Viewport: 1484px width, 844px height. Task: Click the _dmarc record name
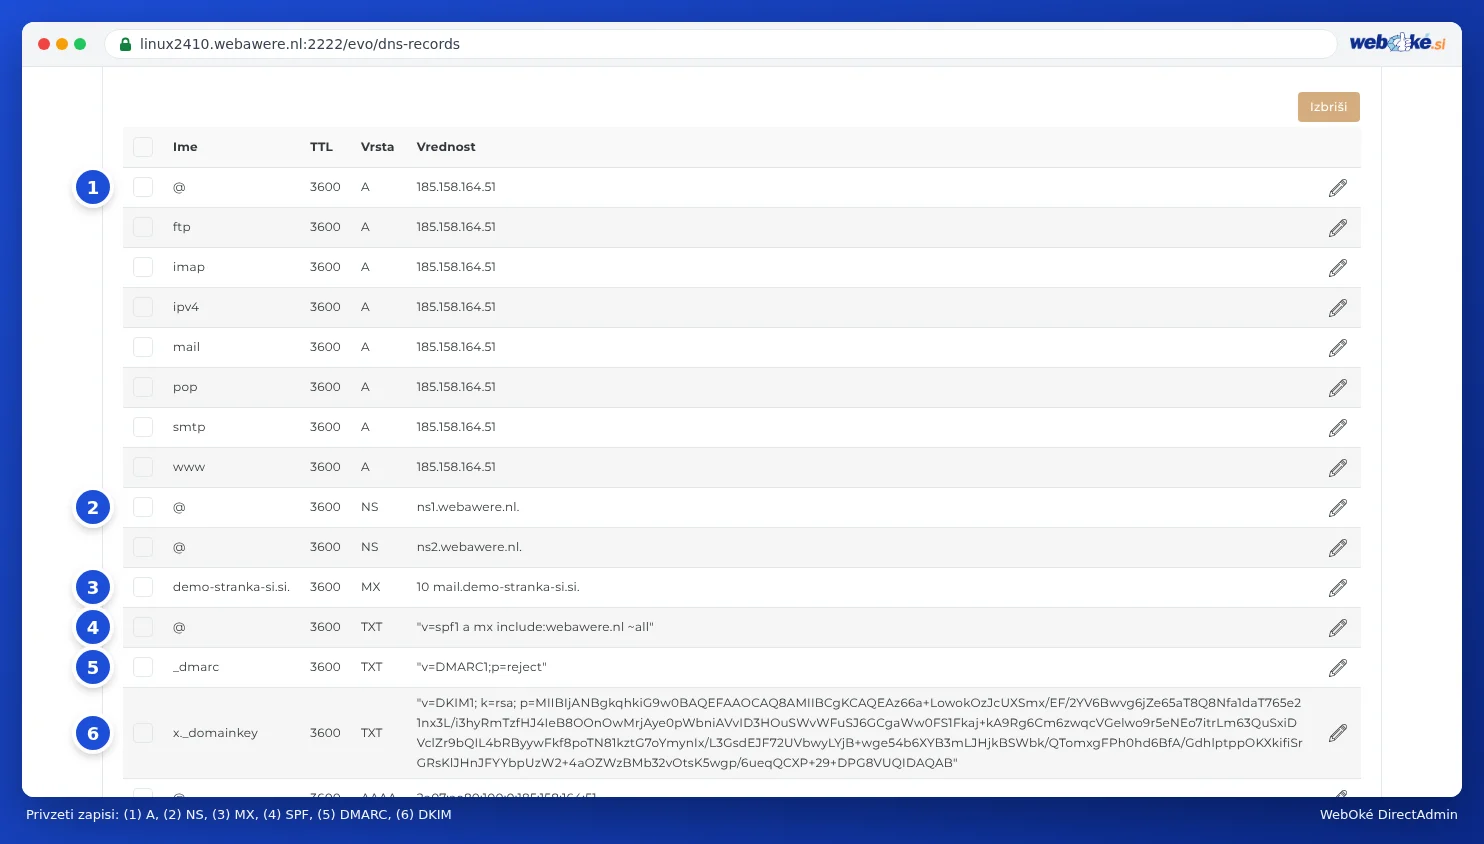196,667
